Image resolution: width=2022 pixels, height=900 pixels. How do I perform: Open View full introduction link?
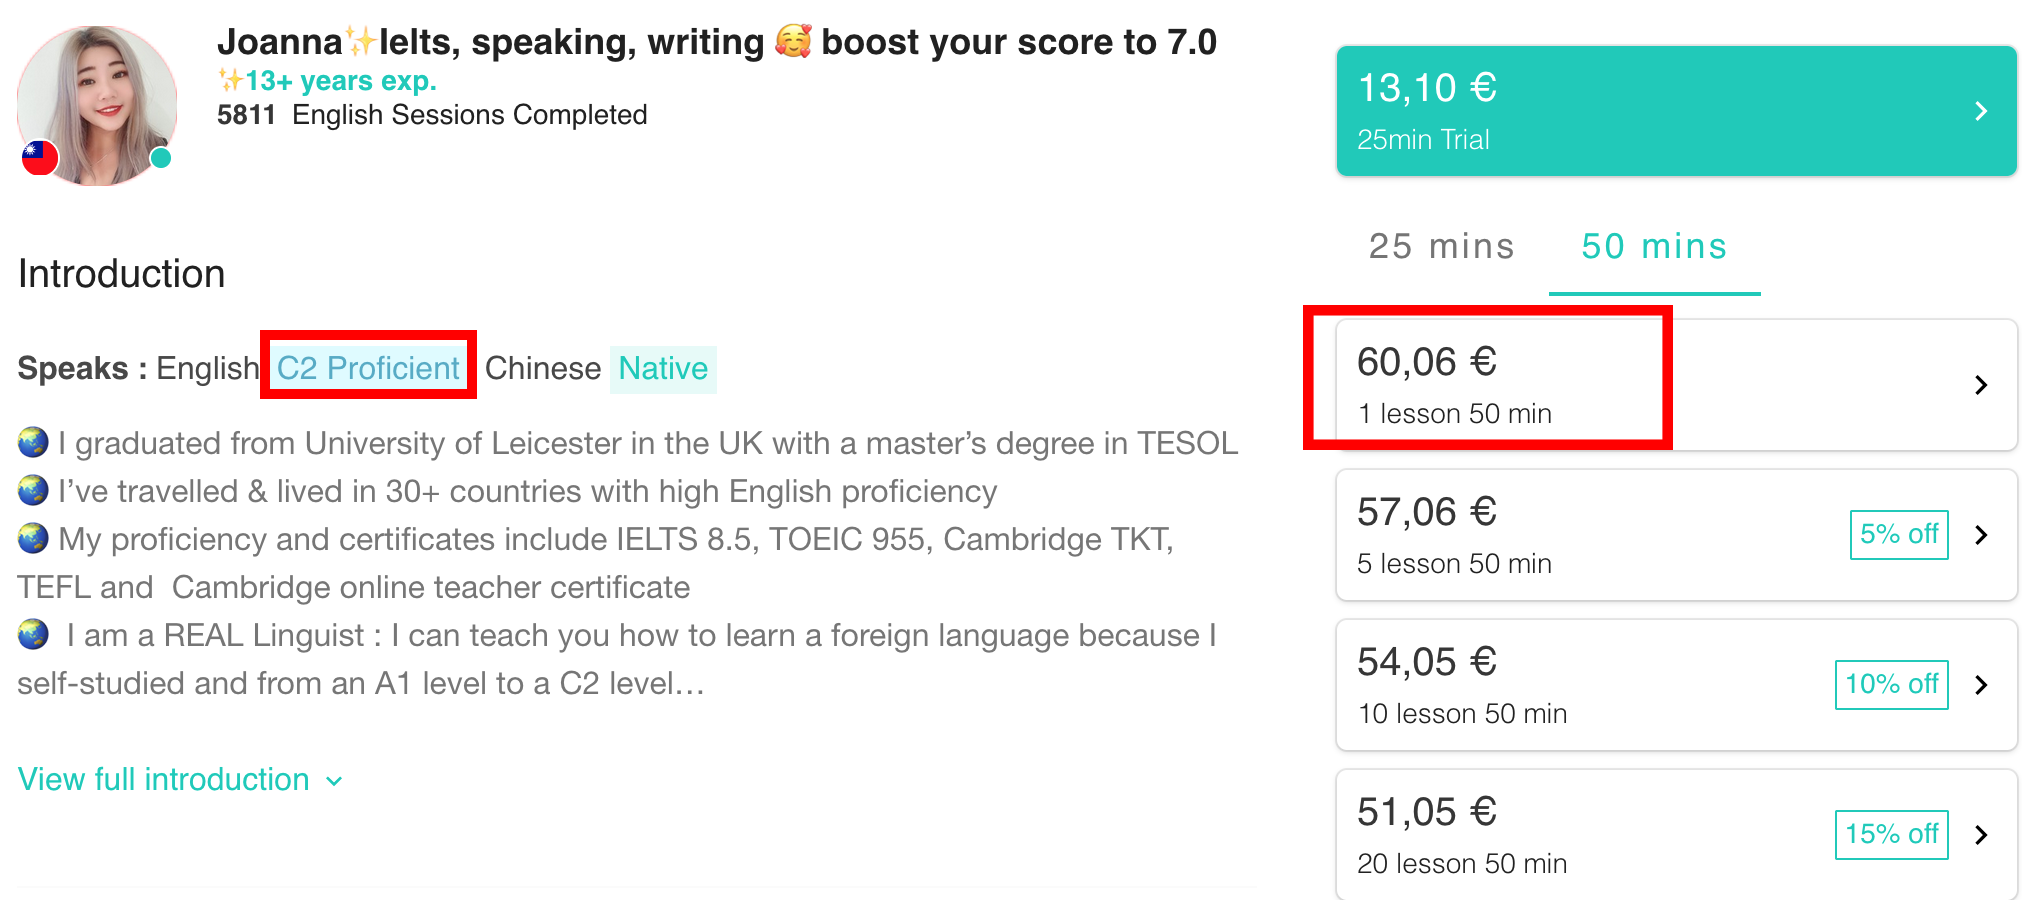coord(164,779)
